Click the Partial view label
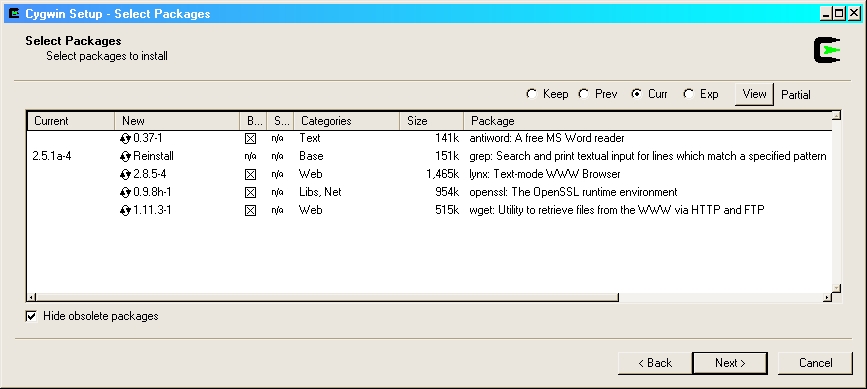The image size is (867, 389). tap(796, 95)
